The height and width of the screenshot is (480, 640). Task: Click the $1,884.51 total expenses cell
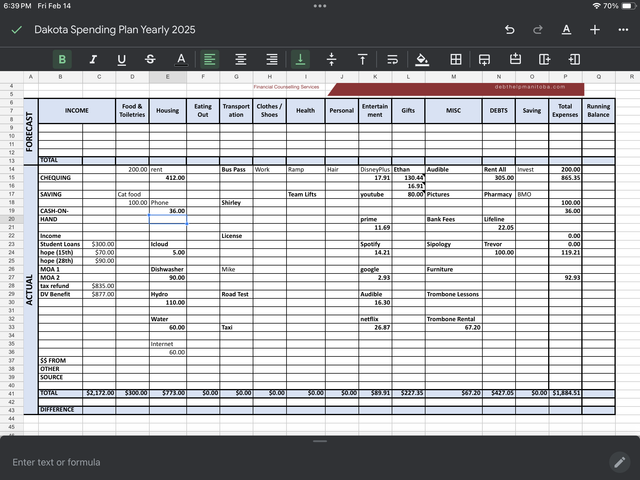pos(565,393)
